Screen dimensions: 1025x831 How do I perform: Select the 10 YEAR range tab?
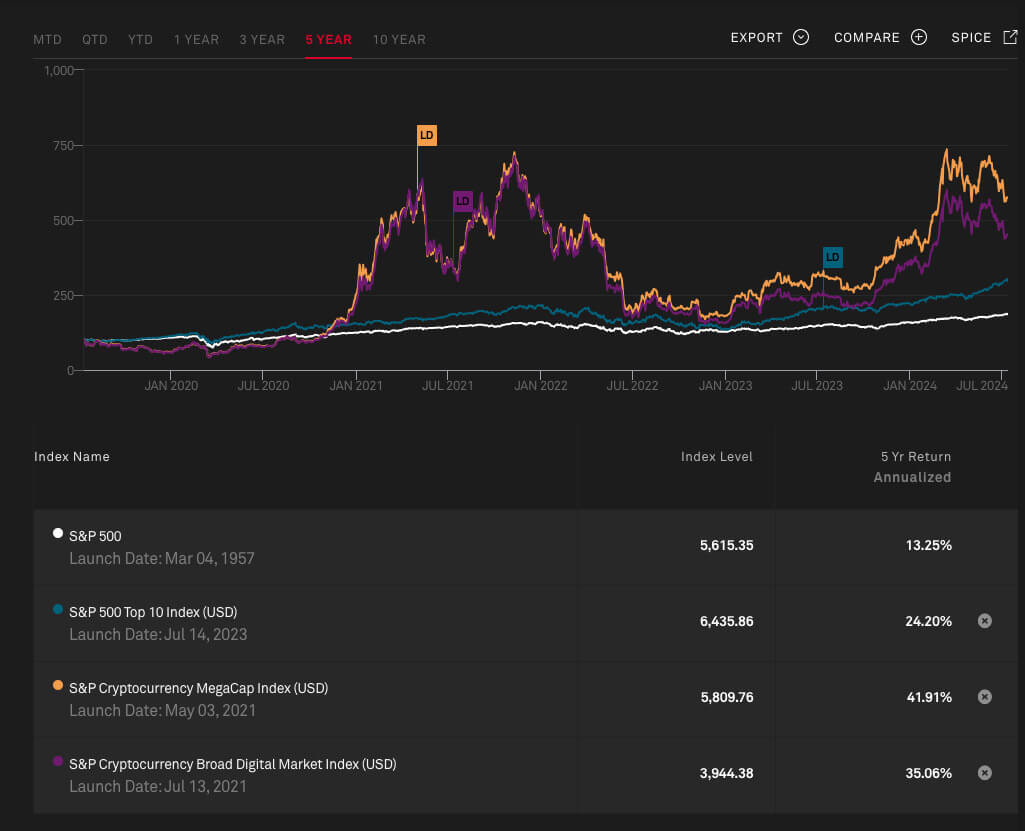[x=399, y=40]
